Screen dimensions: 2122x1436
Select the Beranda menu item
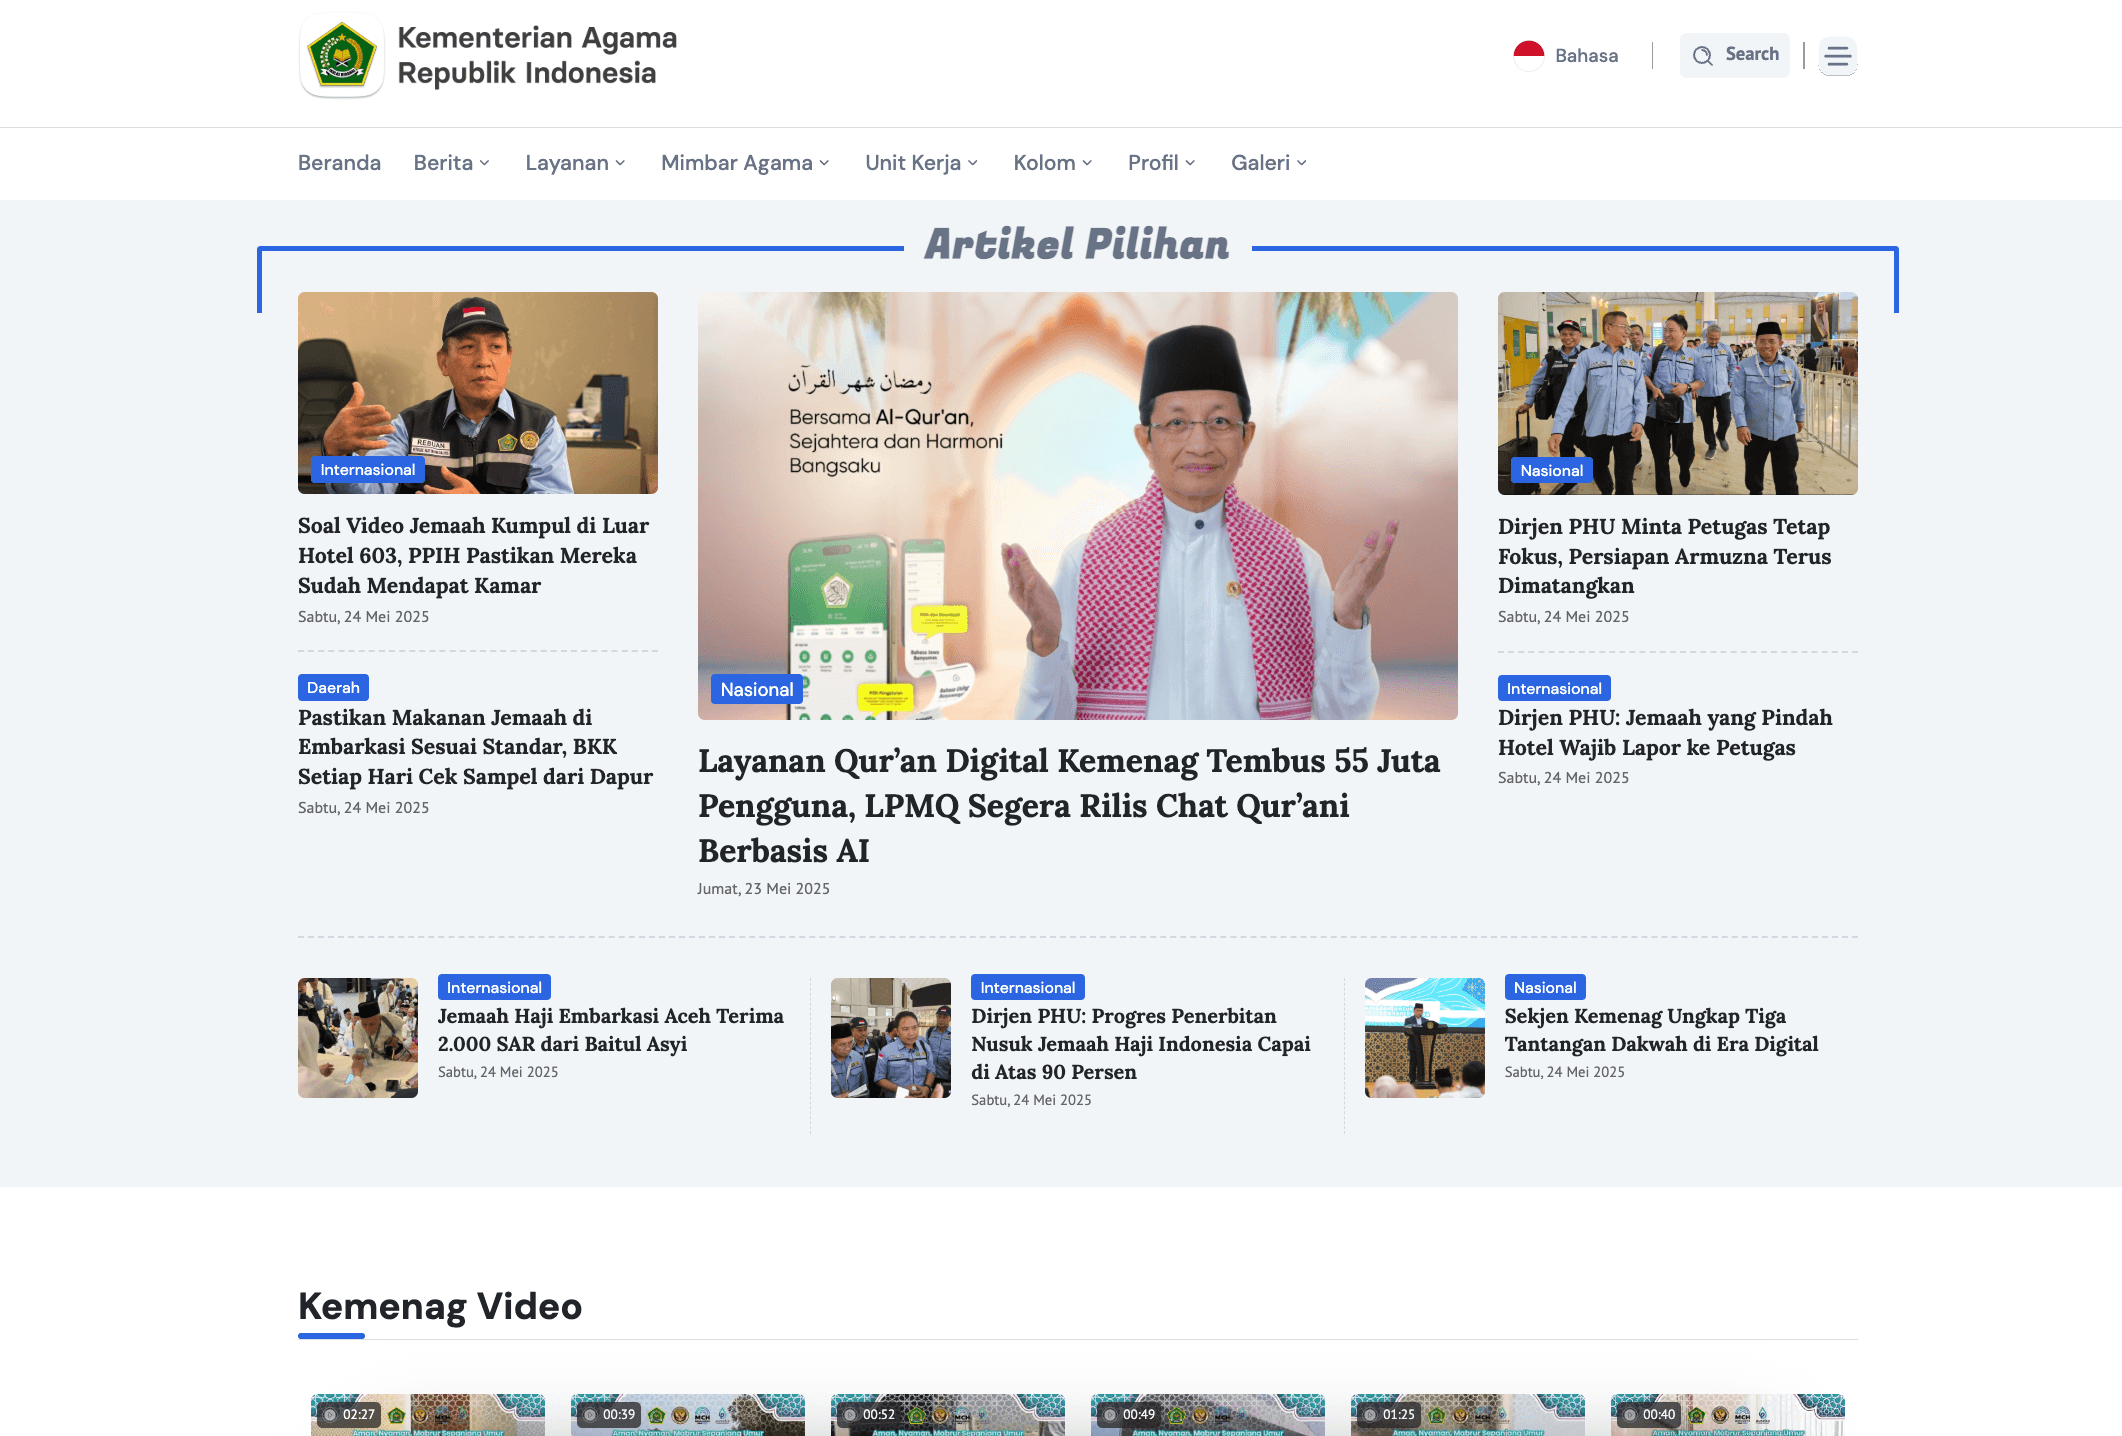[339, 162]
